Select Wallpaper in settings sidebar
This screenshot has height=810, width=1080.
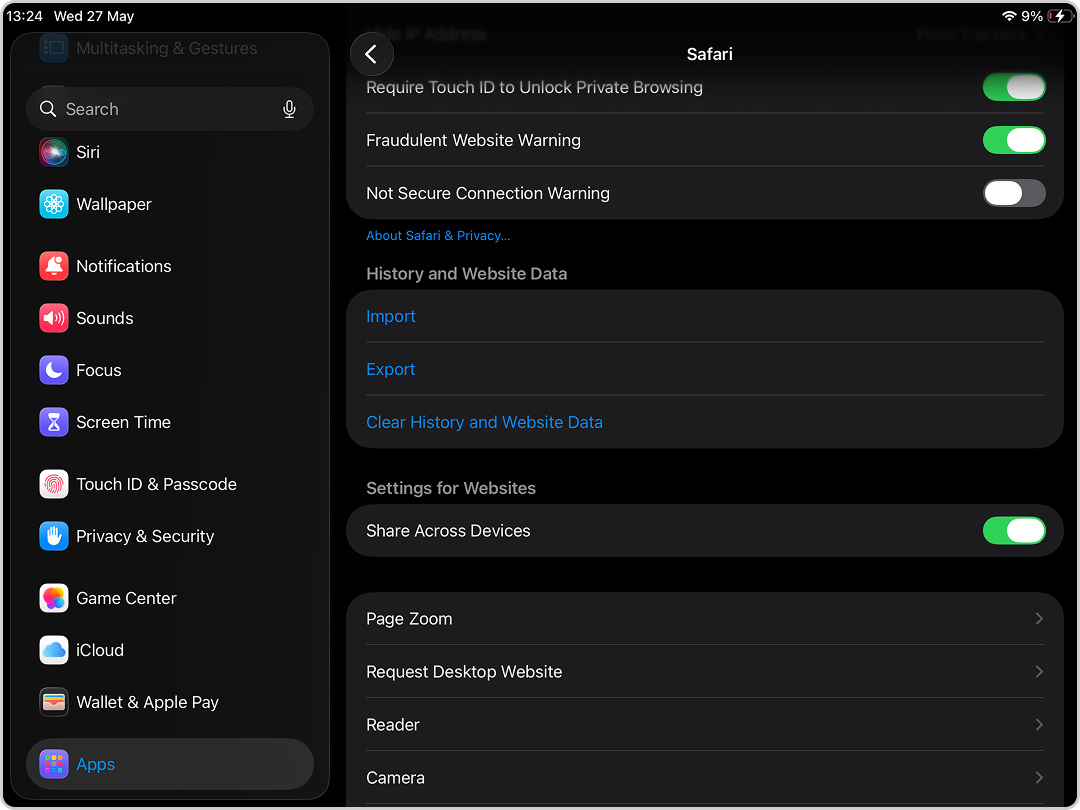(170, 204)
